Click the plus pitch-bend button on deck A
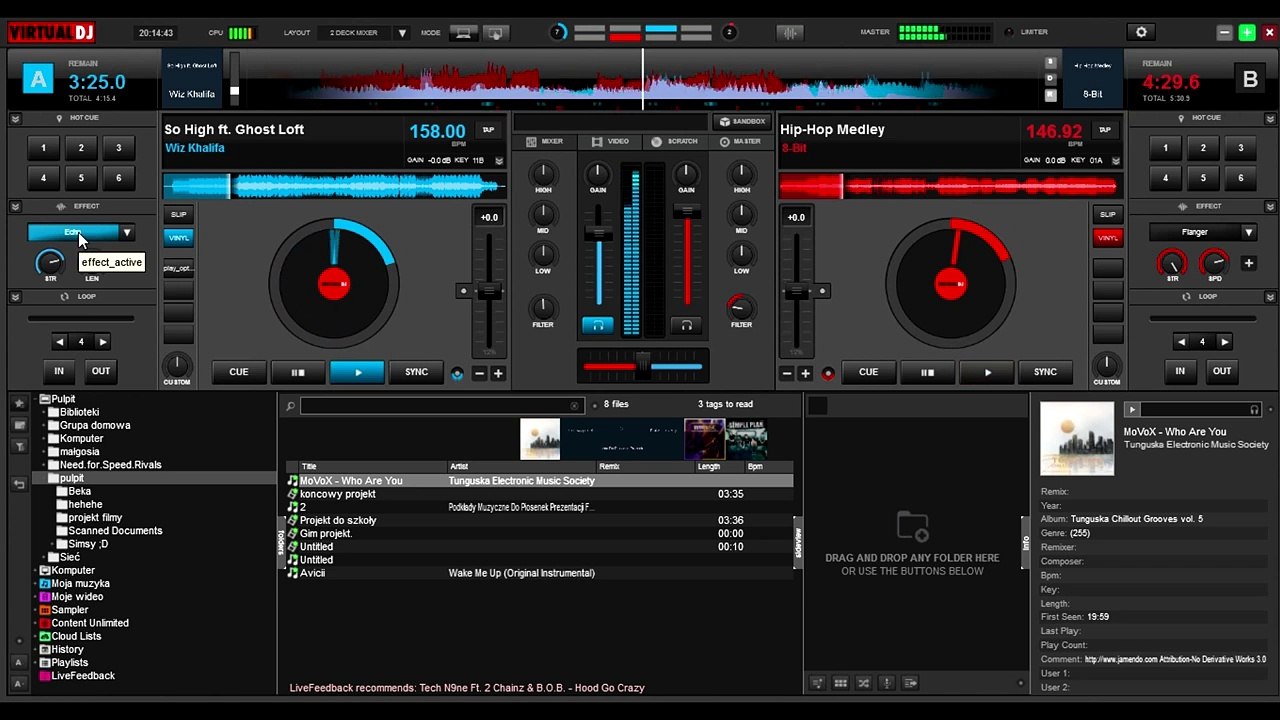This screenshot has height=720, width=1280. 498,373
